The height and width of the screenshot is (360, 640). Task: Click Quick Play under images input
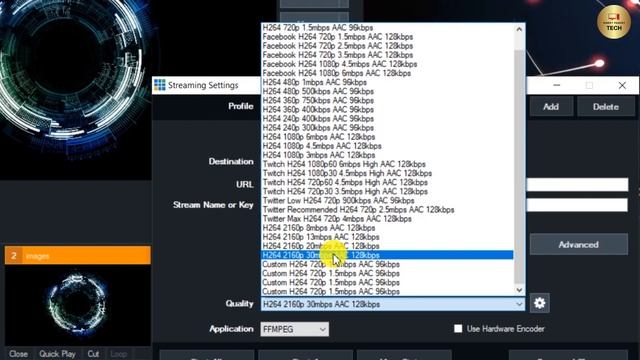[57, 354]
